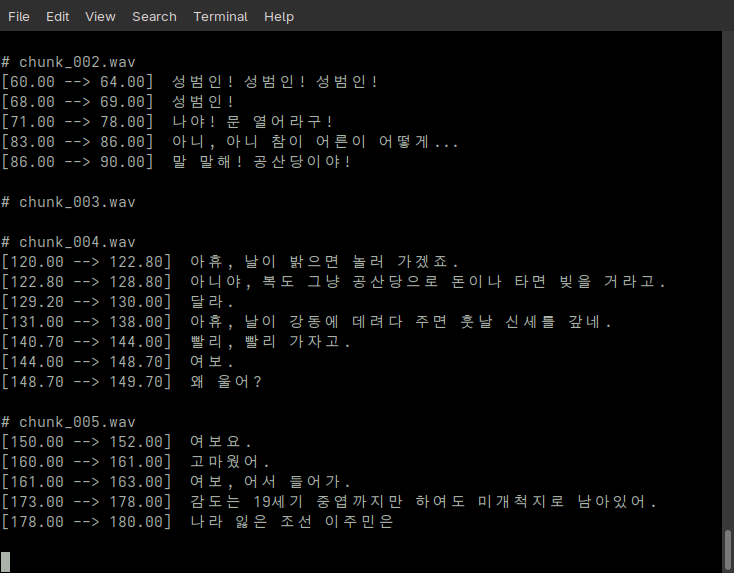Click the timestamp '[60.00 --> 64.00]'

coord(77,82)
